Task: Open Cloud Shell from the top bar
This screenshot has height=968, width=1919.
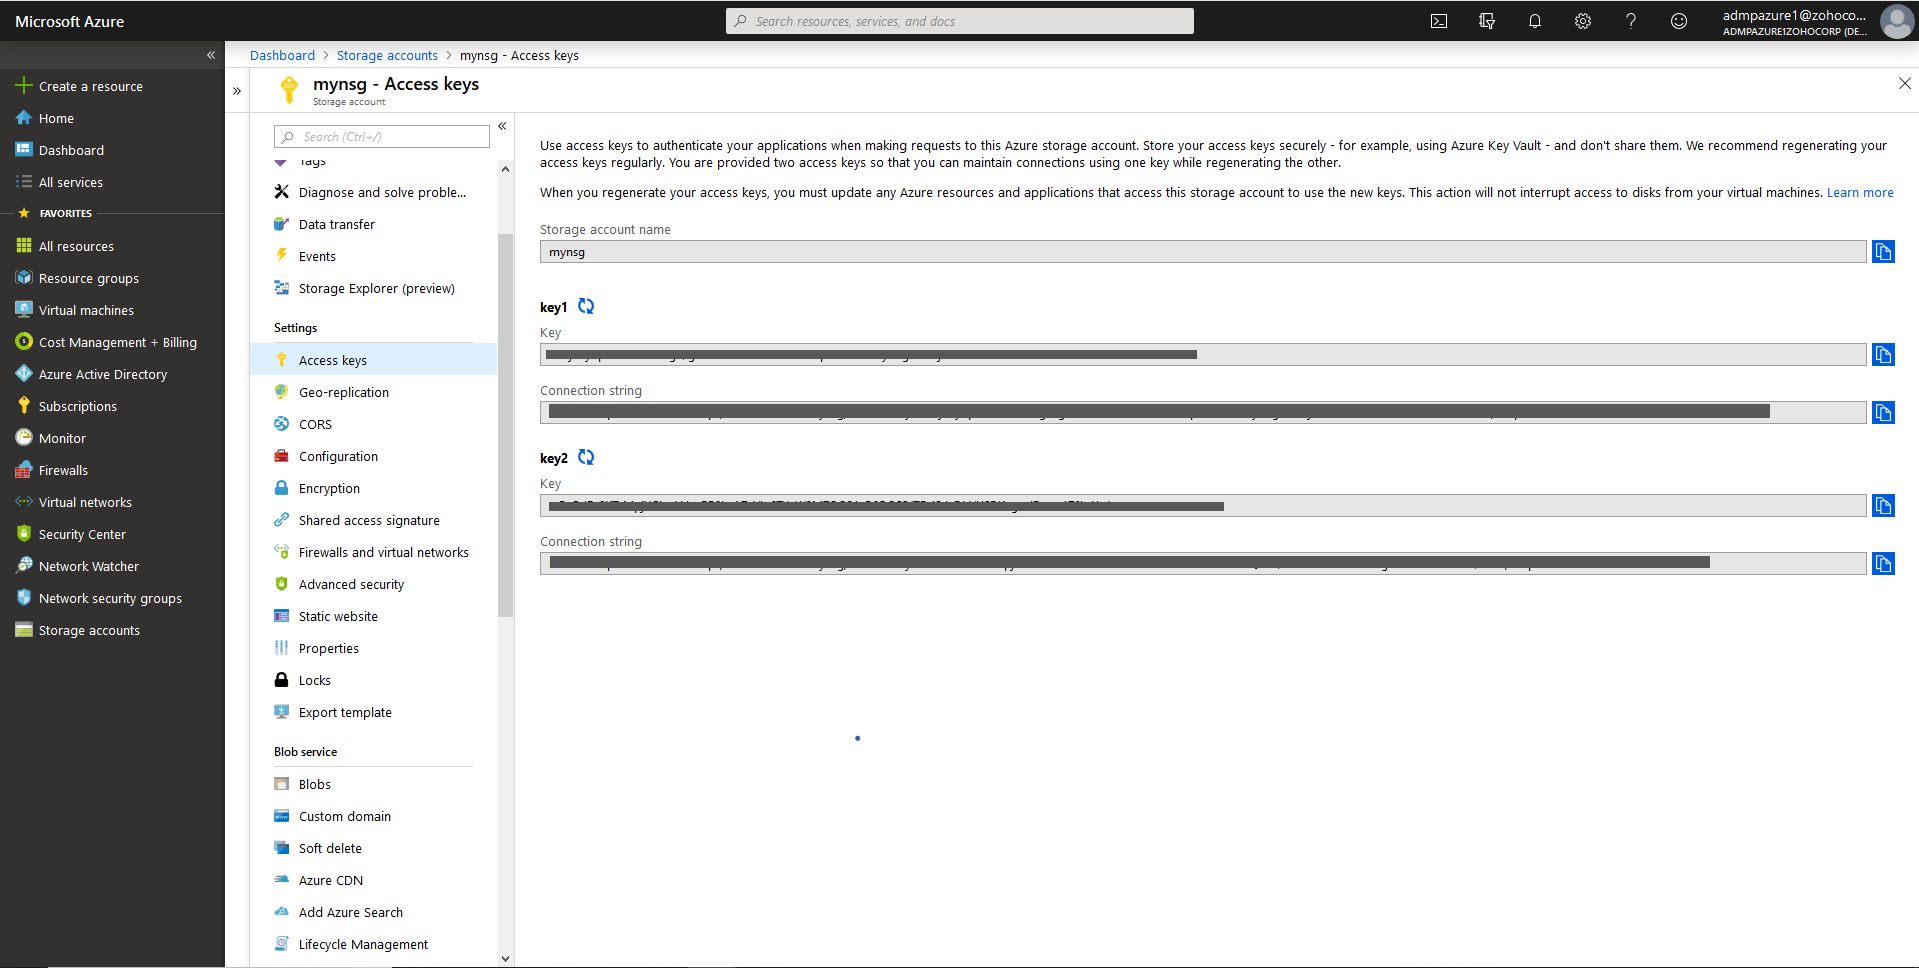Action: pyautogui.click(x=1439, y=21)
